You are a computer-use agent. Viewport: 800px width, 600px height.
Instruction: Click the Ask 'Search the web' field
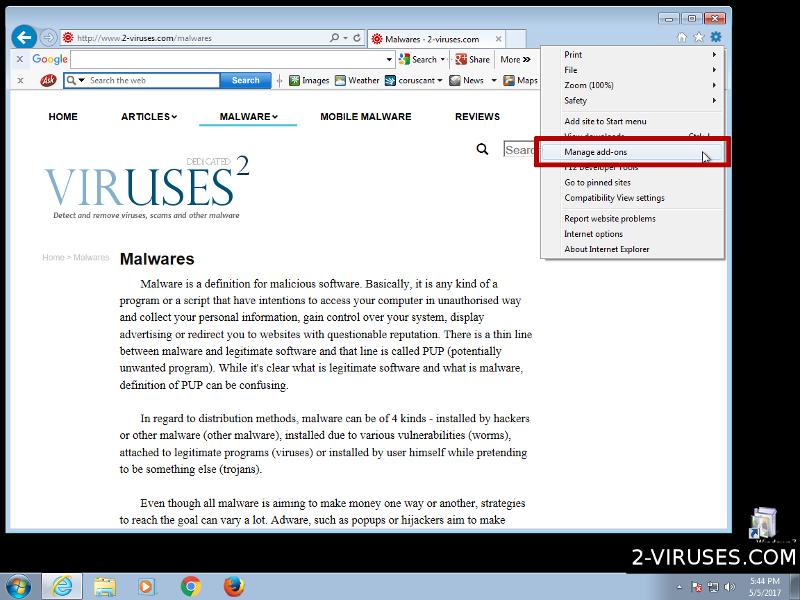point(153,80)
